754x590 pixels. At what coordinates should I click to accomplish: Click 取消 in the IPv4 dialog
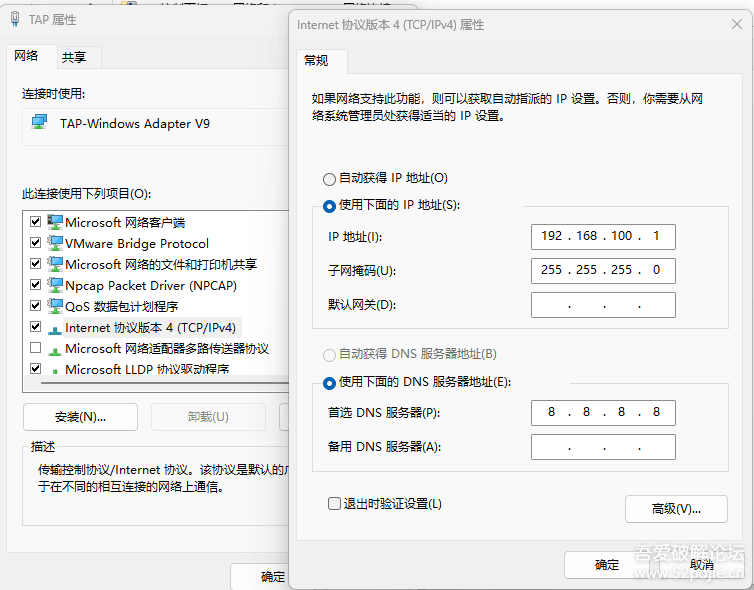point(702,565)
